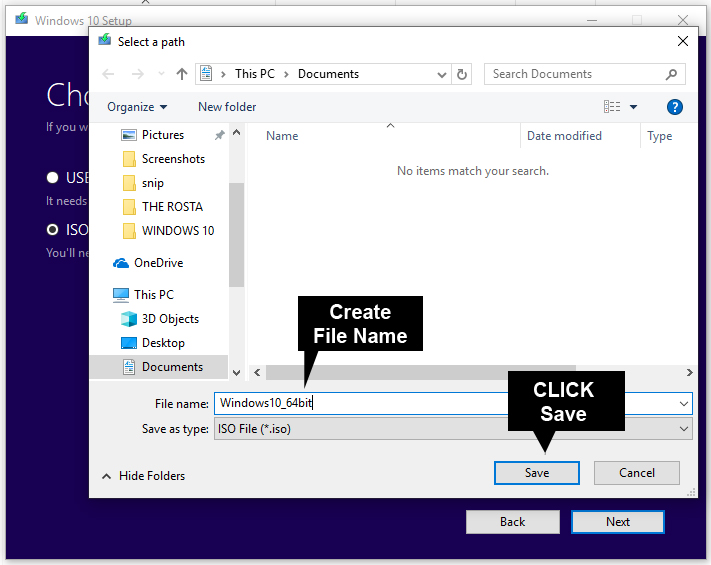Screen dimensions: 711x565
Task: Click the Back navigation arrow
Action: (108, 74)
